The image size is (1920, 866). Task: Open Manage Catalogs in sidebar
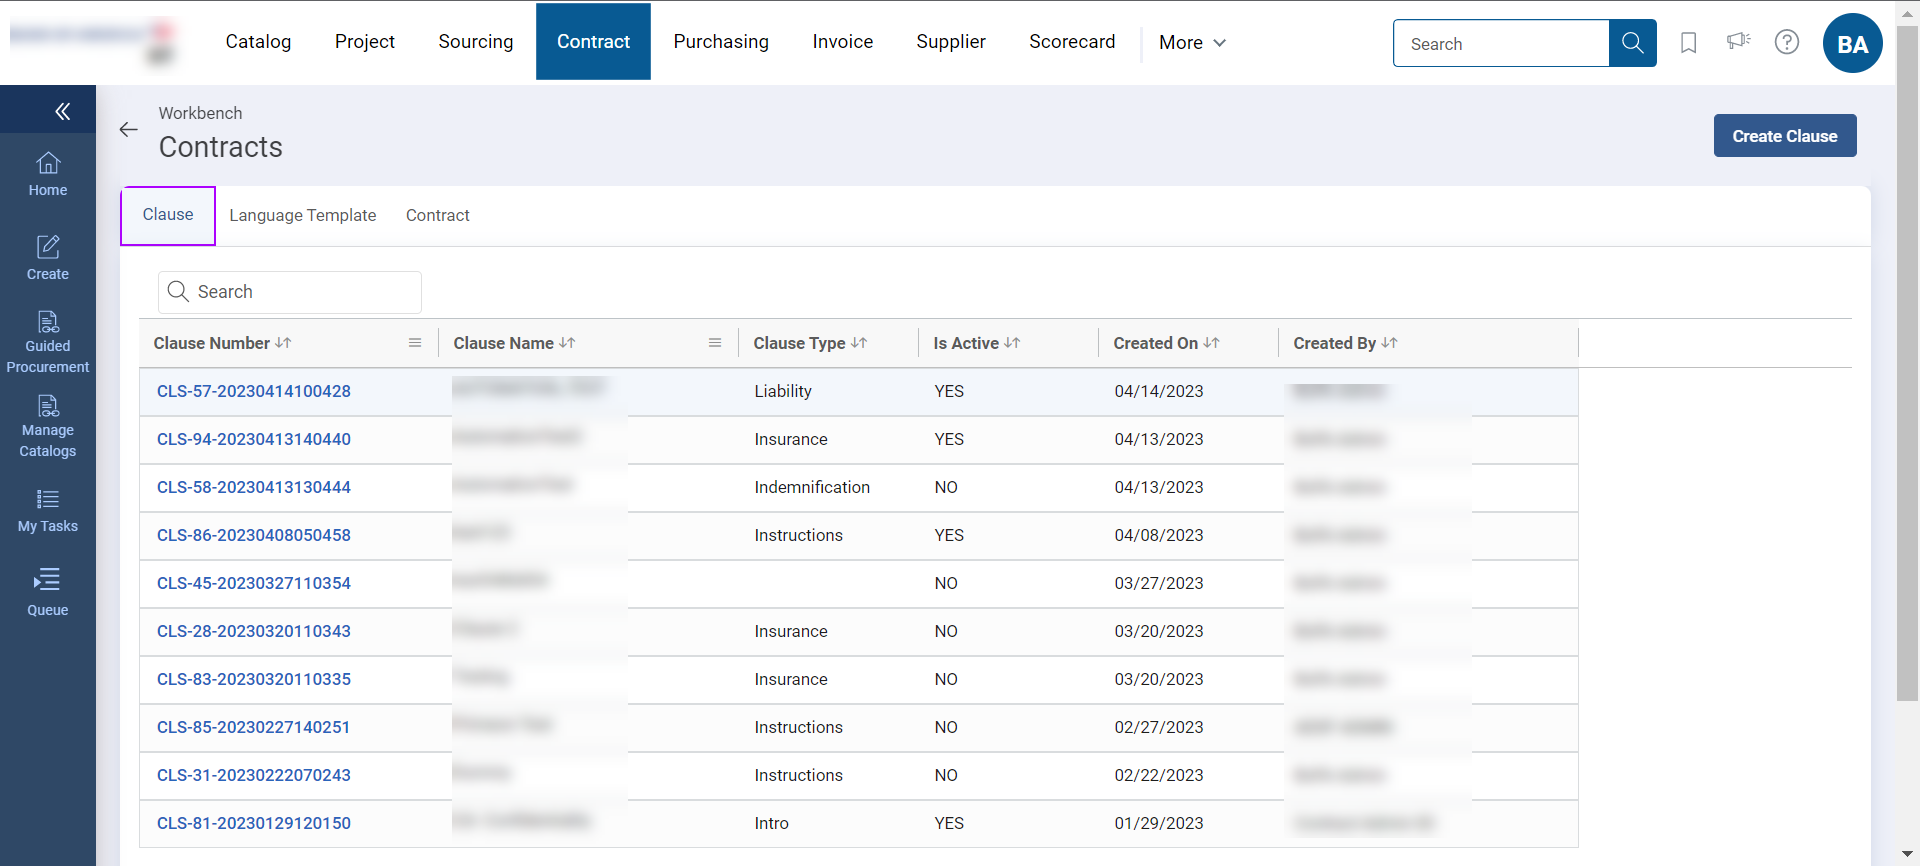(x=48, y=426)
